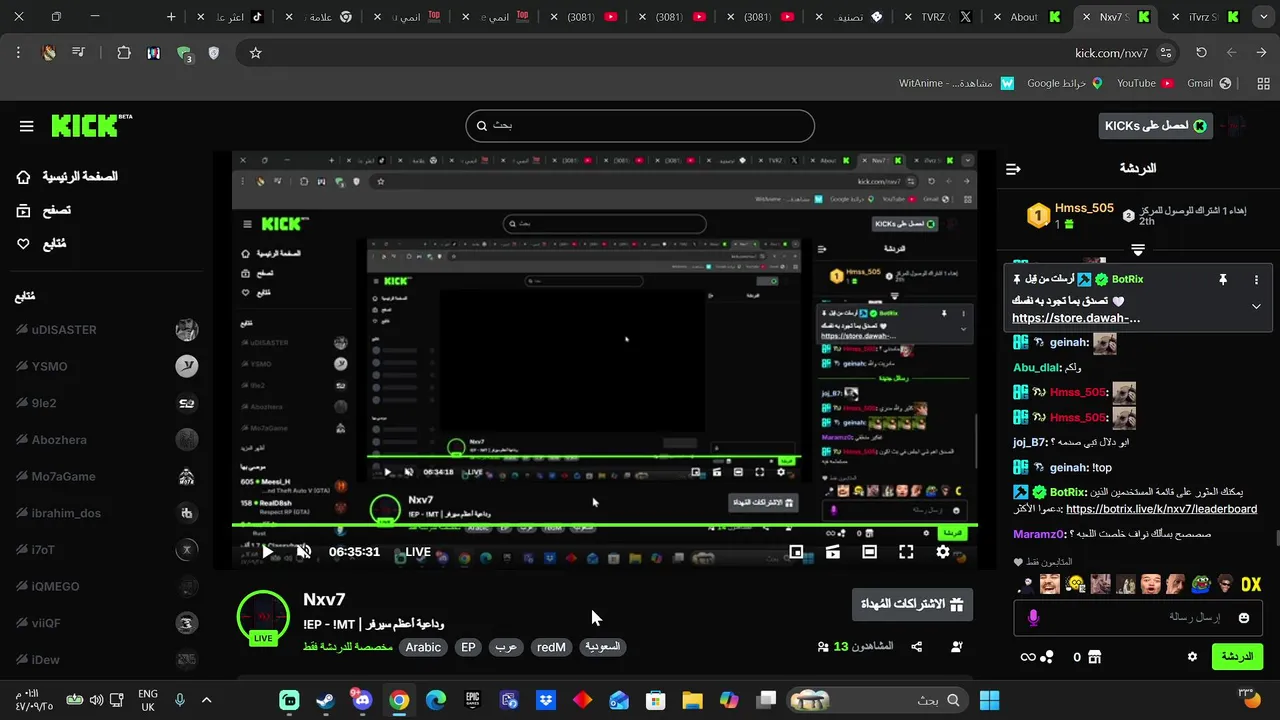Viewport: 1280px width, 720px height.
Task: Share the stream icon
Action: coord(917,647)
